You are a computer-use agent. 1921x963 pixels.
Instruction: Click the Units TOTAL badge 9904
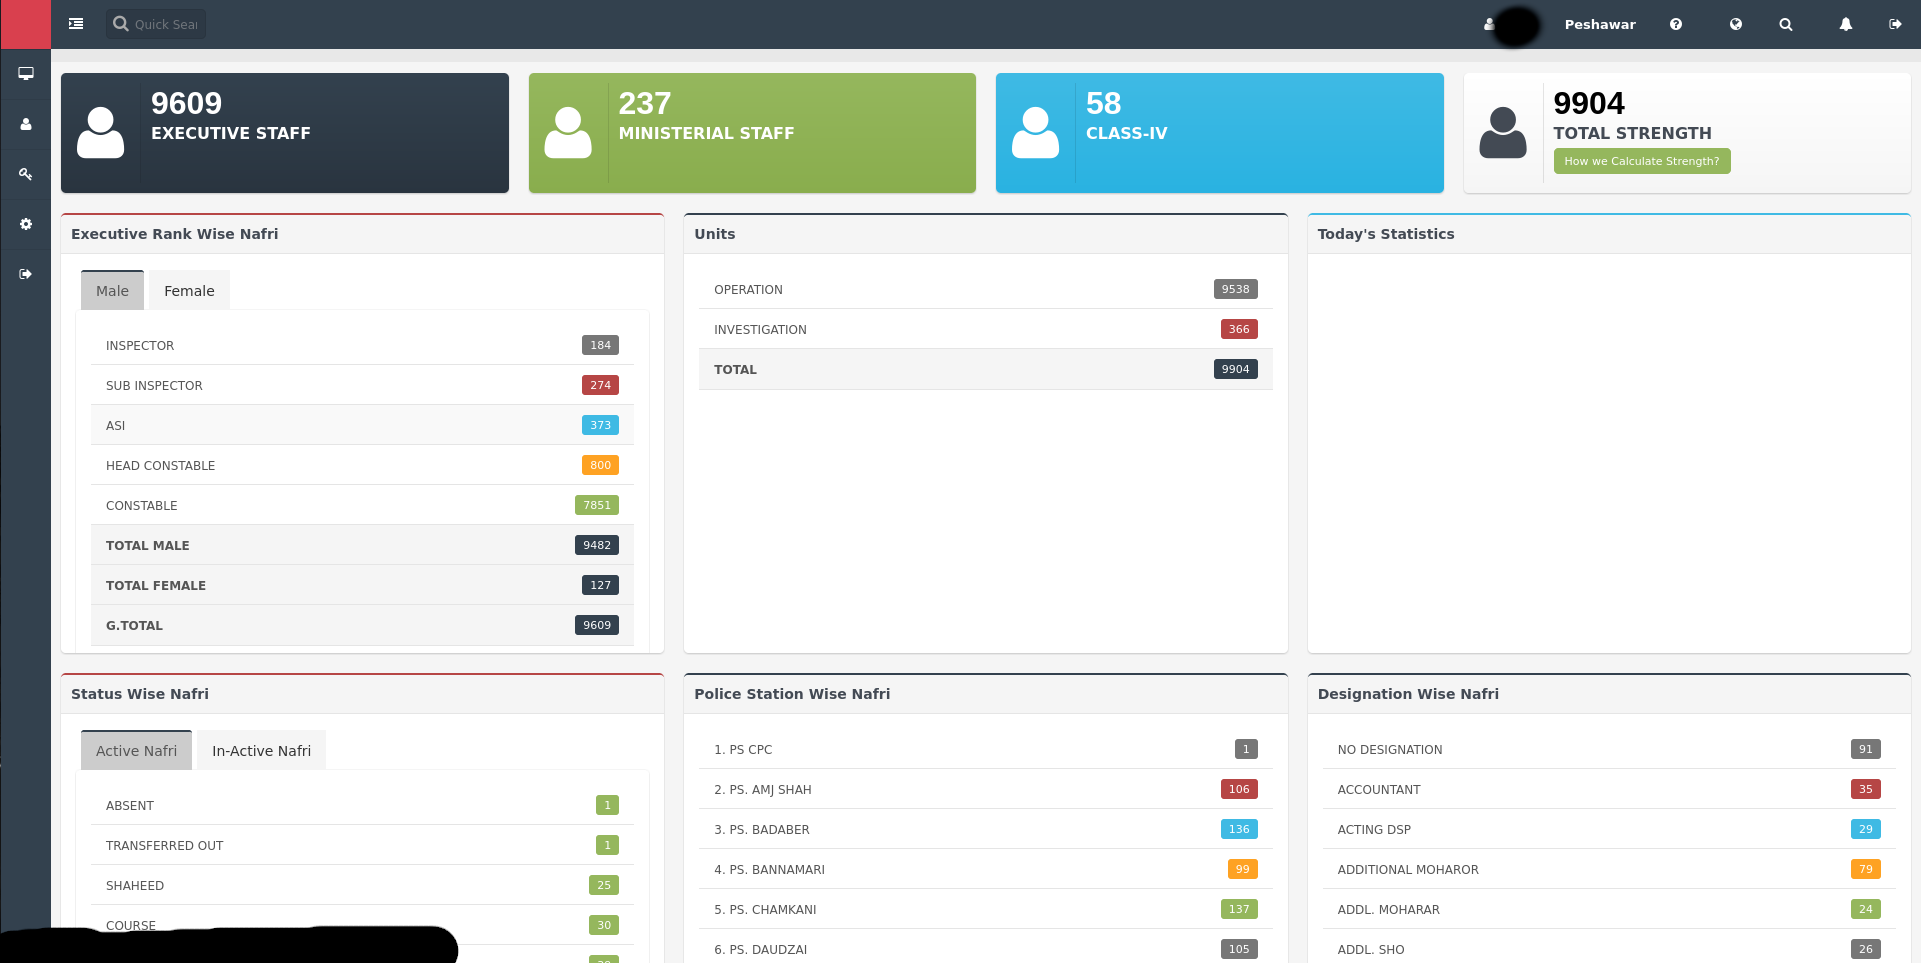point(1235,369)
